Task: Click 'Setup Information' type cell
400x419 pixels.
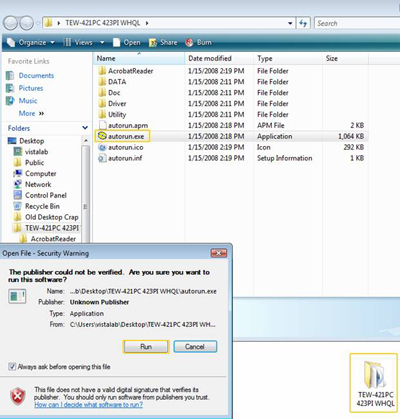Action: (x=285, y=158)
